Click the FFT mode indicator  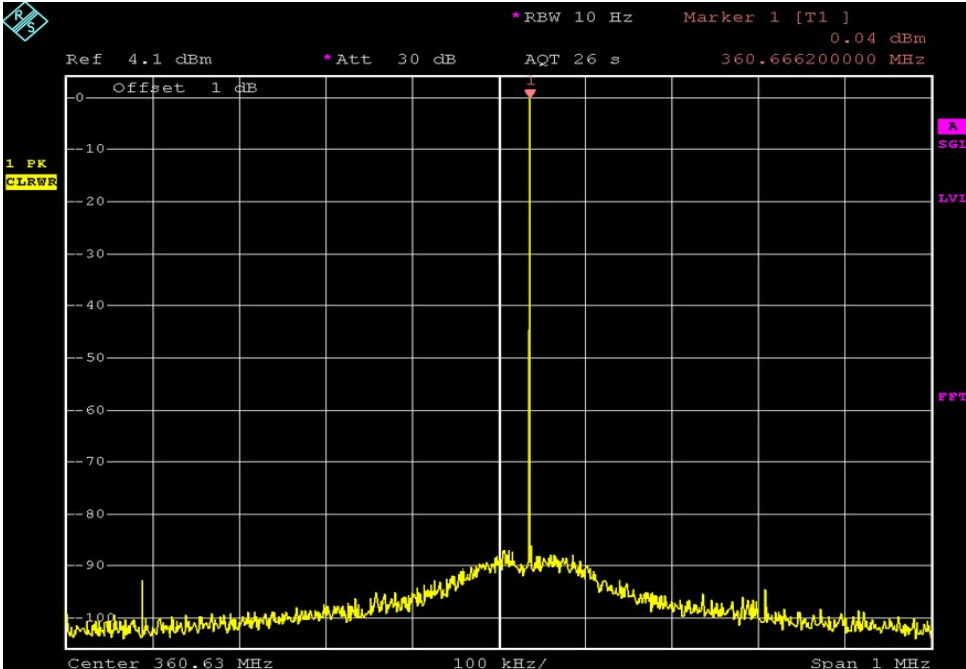pos(952,397)
